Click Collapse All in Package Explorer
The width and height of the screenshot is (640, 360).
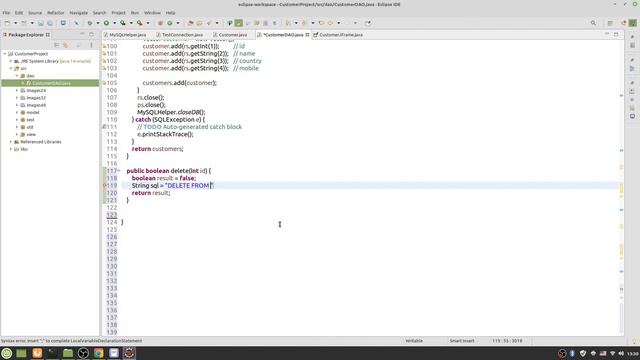click(x=57, y=45)
